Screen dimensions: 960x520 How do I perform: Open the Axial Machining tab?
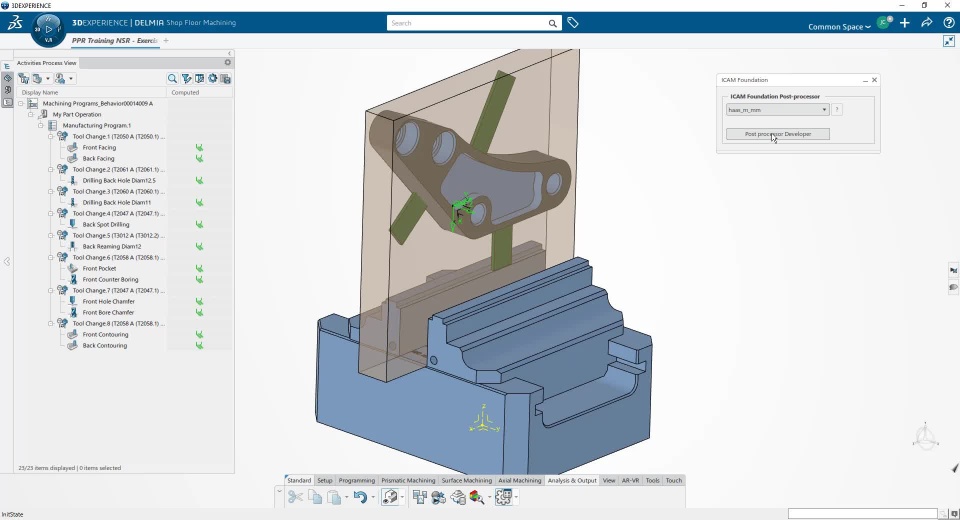(519, 480)
